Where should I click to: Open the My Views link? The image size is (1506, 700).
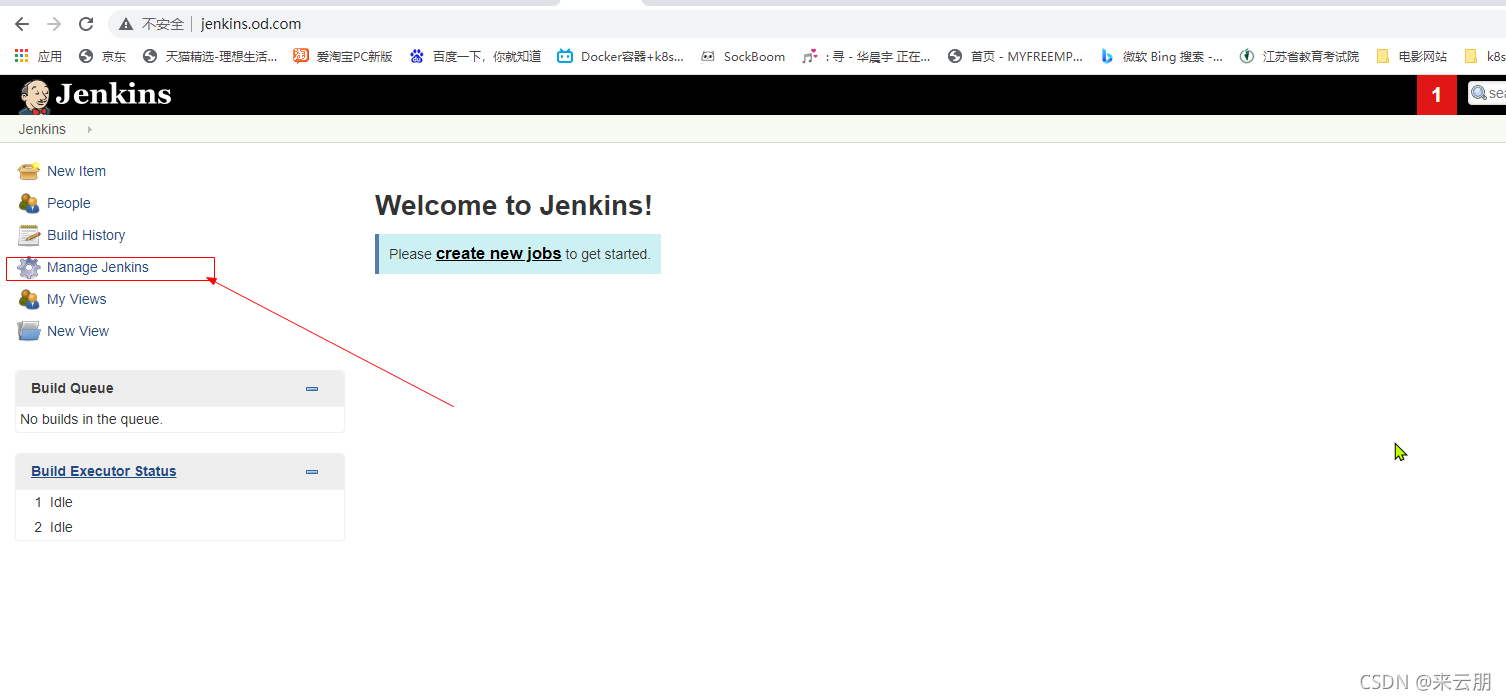[77, 299]
